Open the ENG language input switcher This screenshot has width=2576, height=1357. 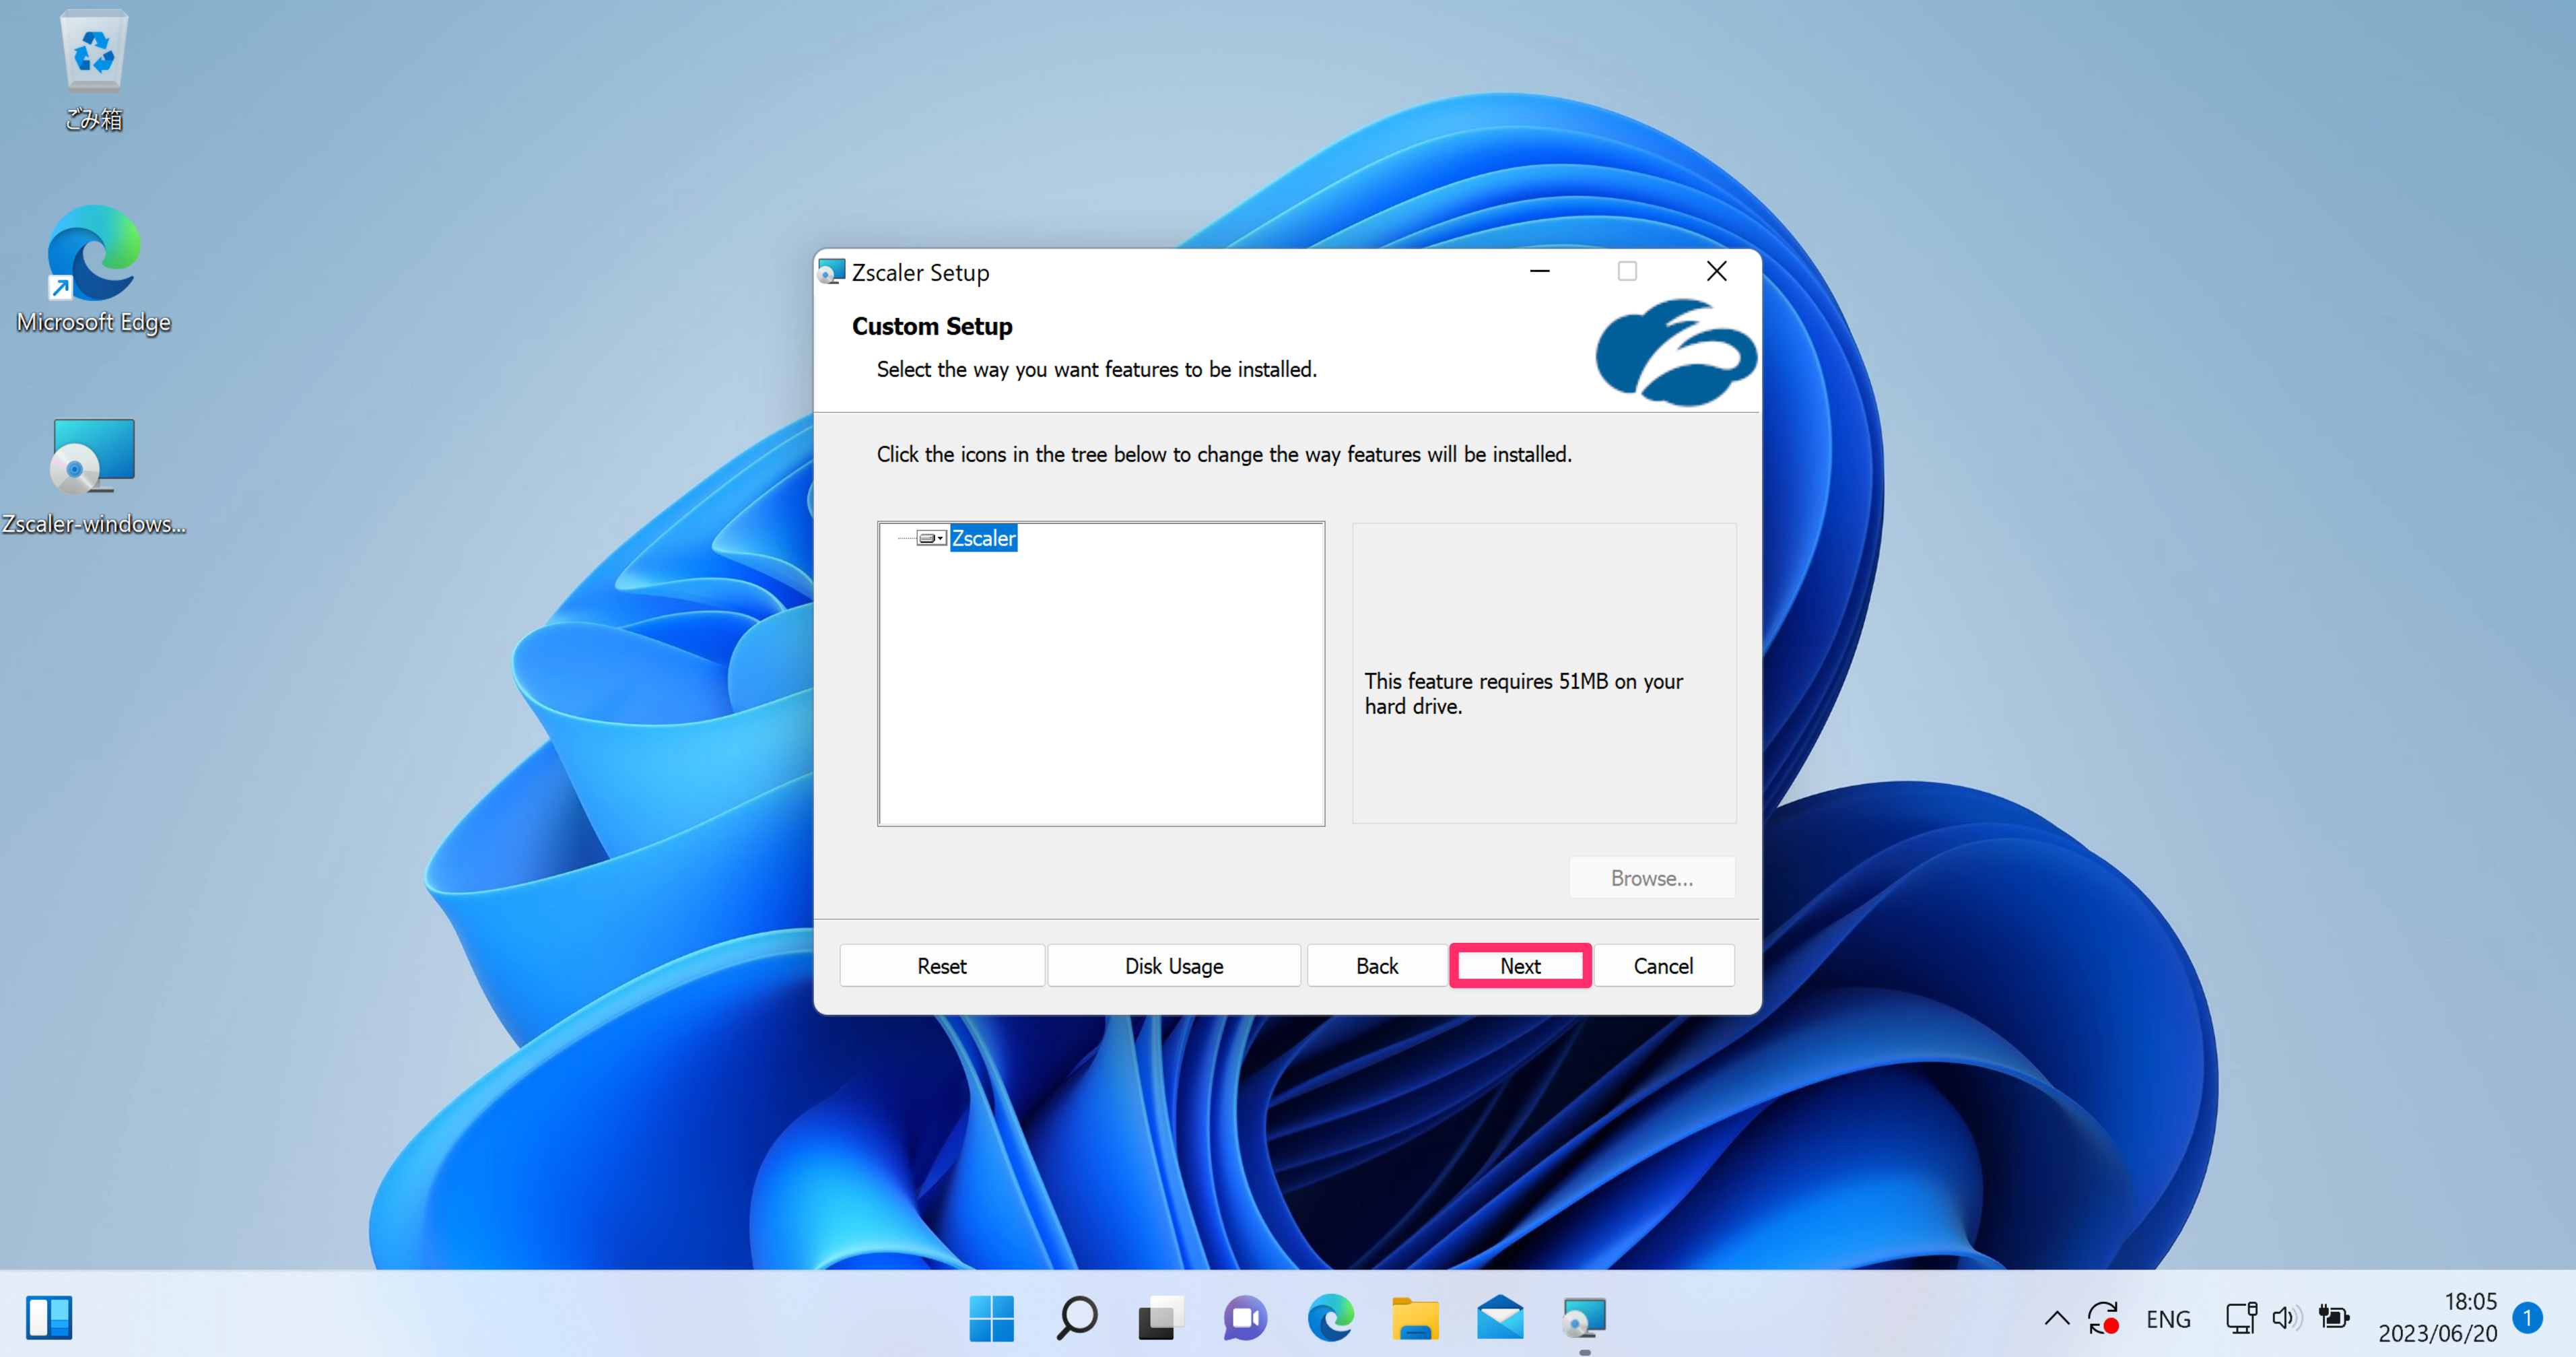tap(2168, 1319)
